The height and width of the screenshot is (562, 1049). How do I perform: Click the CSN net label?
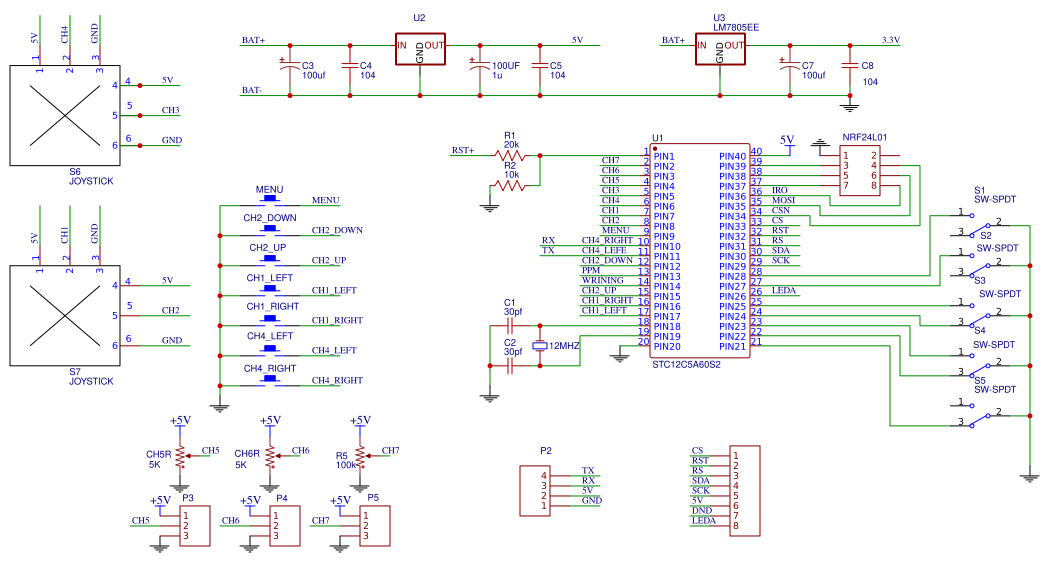point(781,210)
